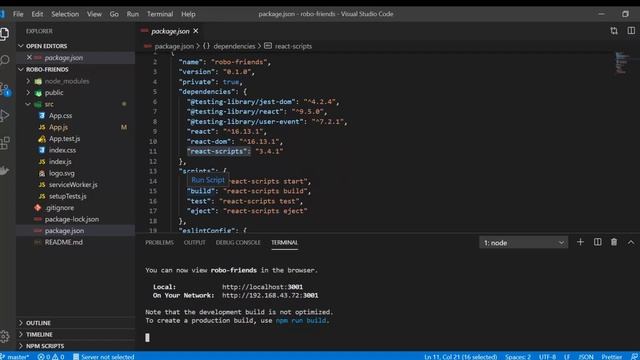Open the Extensions view

click(4, 143)
